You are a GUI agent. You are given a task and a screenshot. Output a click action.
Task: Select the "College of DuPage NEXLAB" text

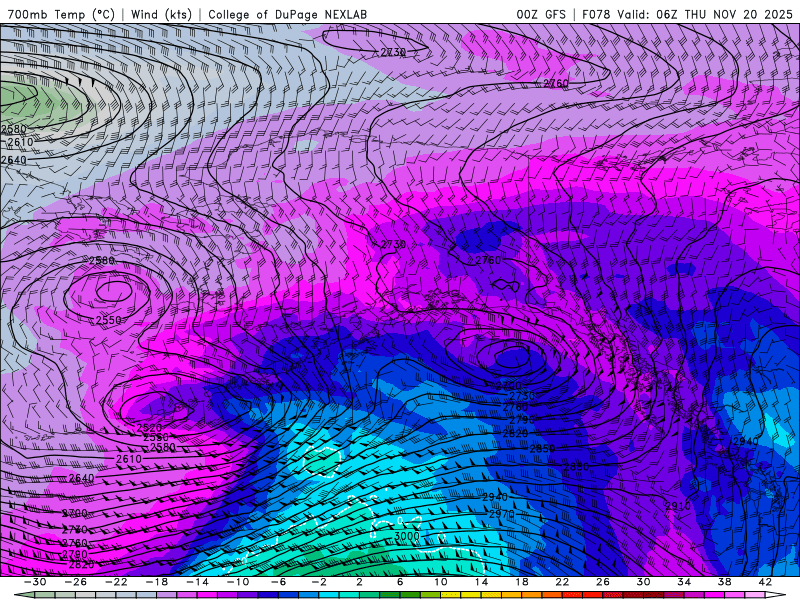[287, 14]
